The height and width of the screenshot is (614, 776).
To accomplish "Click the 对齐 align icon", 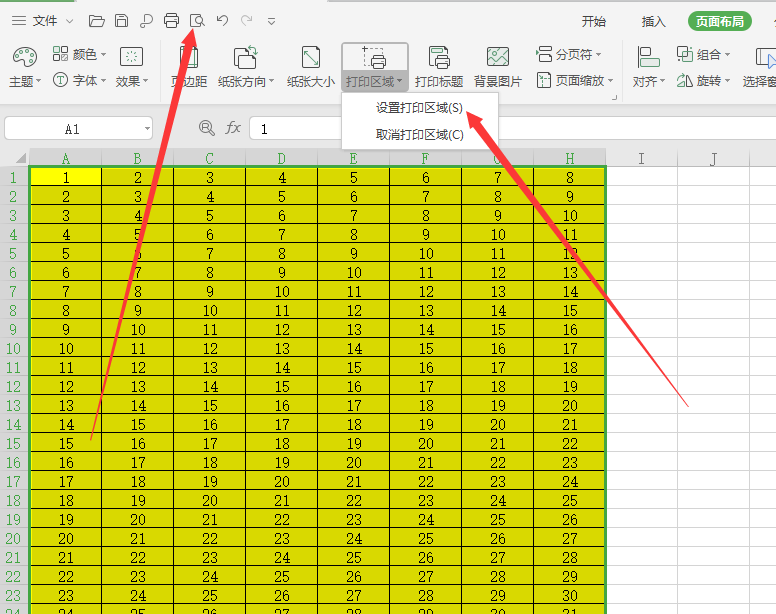I will 648,57.
